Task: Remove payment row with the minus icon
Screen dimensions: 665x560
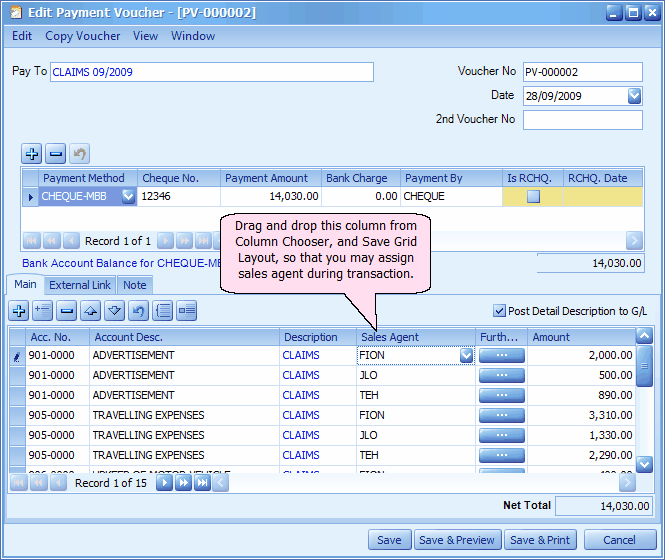Action: click(x=56, y=154)
